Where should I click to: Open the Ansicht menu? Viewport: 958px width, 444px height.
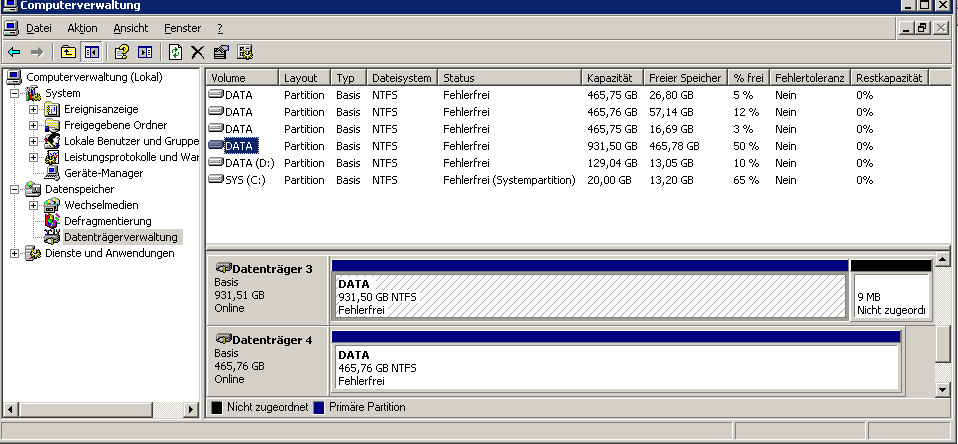(131, 28)
